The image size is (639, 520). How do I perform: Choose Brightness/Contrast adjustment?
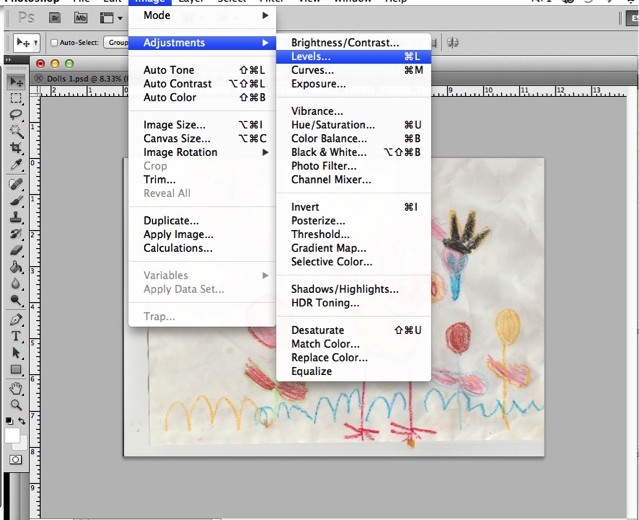tap(353, 43)
